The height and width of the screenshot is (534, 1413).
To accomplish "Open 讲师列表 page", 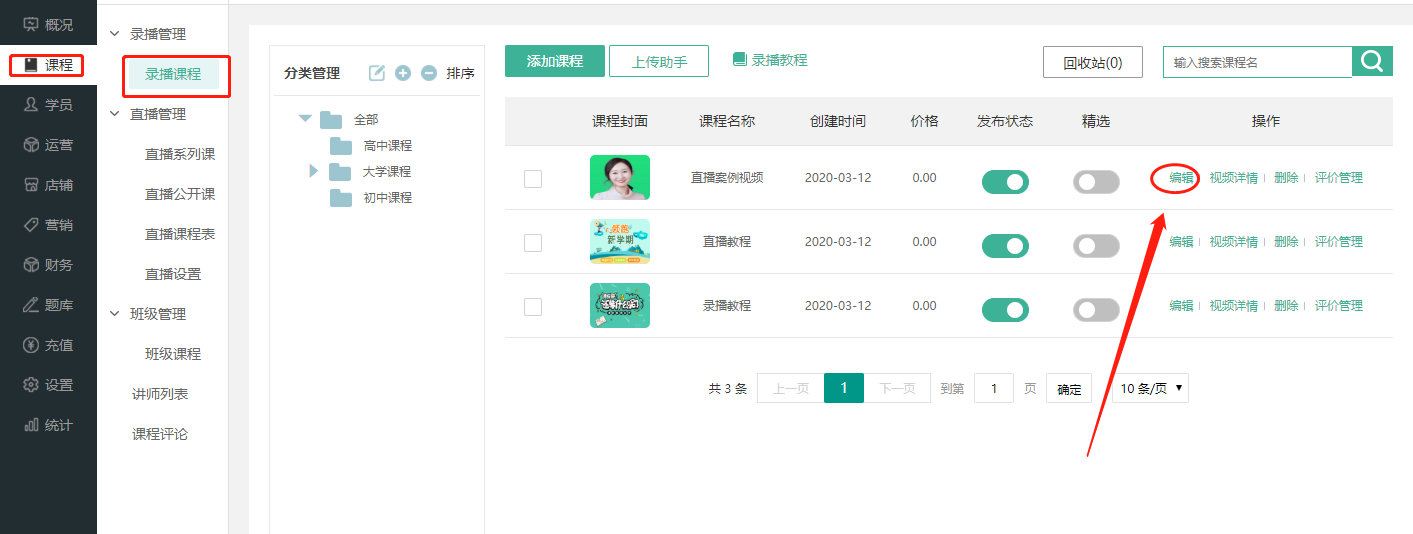I will pyautogui.click(x=160, y=394).
